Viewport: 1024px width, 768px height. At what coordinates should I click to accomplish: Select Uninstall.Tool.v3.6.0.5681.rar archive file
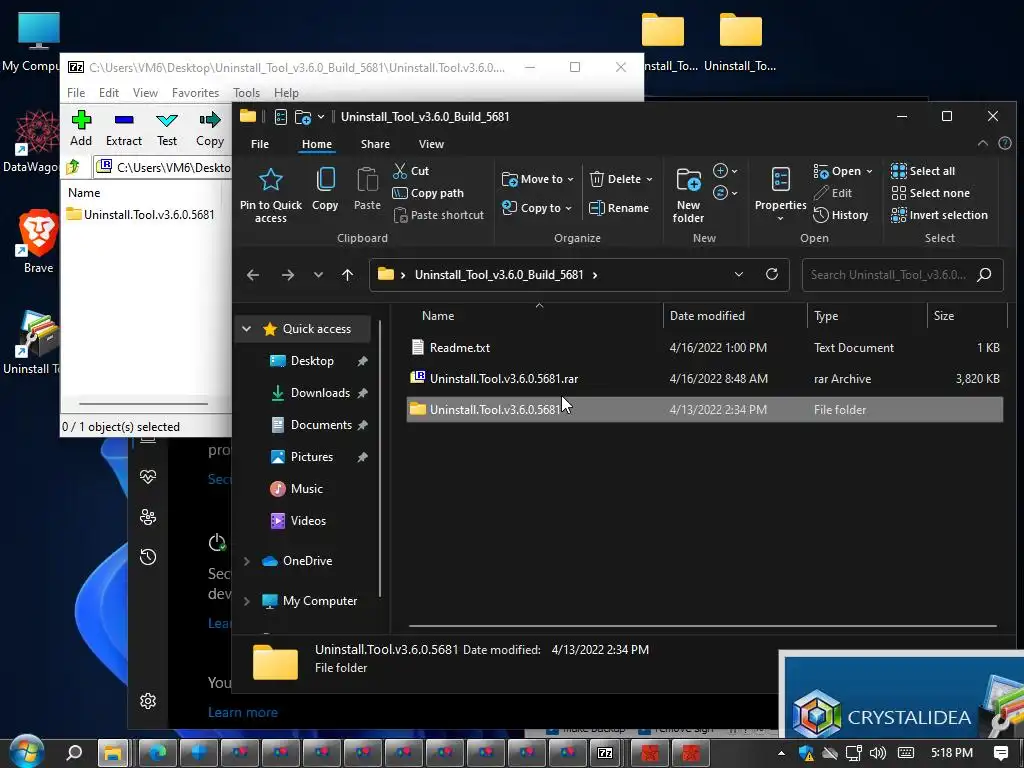[x=705, y=379]
